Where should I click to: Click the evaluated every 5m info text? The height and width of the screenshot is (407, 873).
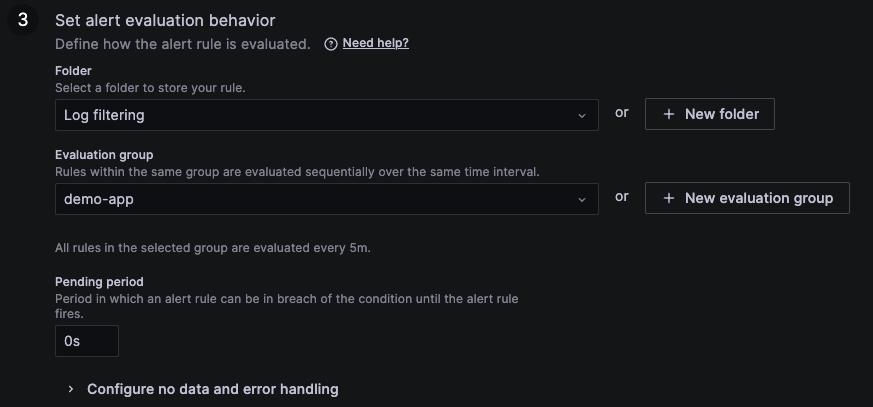(x=212, y=247)
